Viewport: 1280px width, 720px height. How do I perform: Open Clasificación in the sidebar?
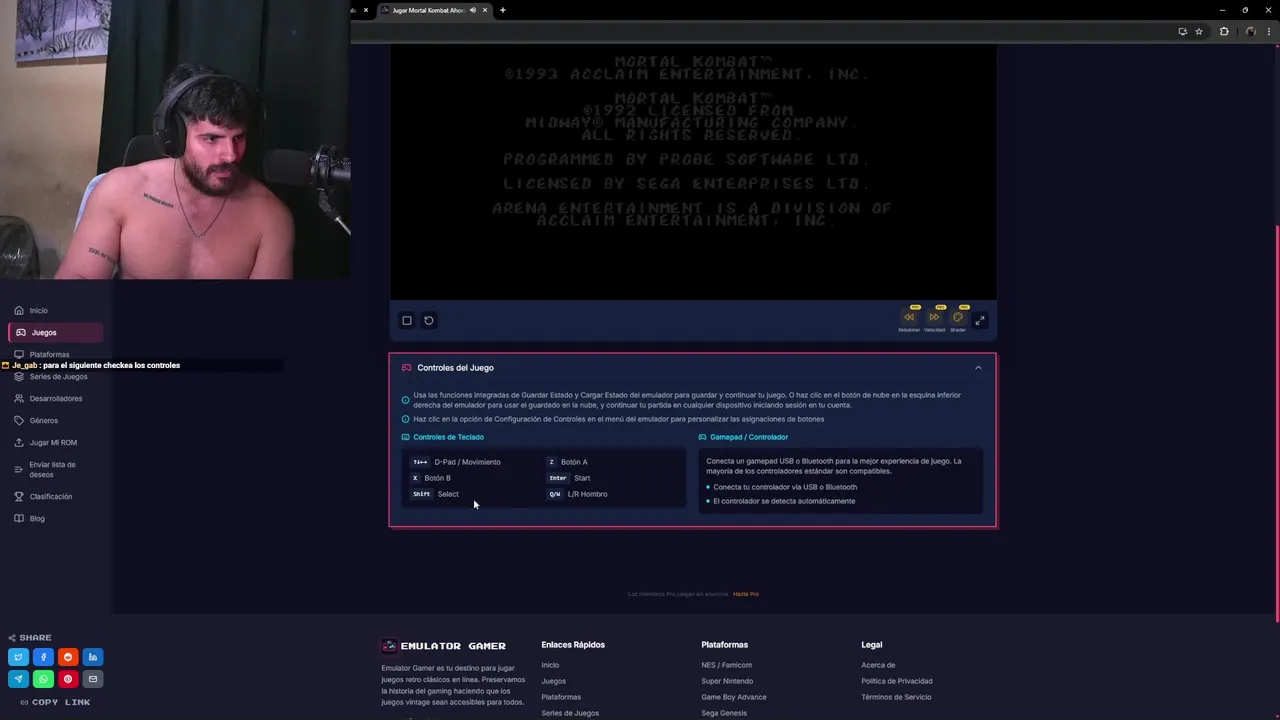tap(56, 496)
